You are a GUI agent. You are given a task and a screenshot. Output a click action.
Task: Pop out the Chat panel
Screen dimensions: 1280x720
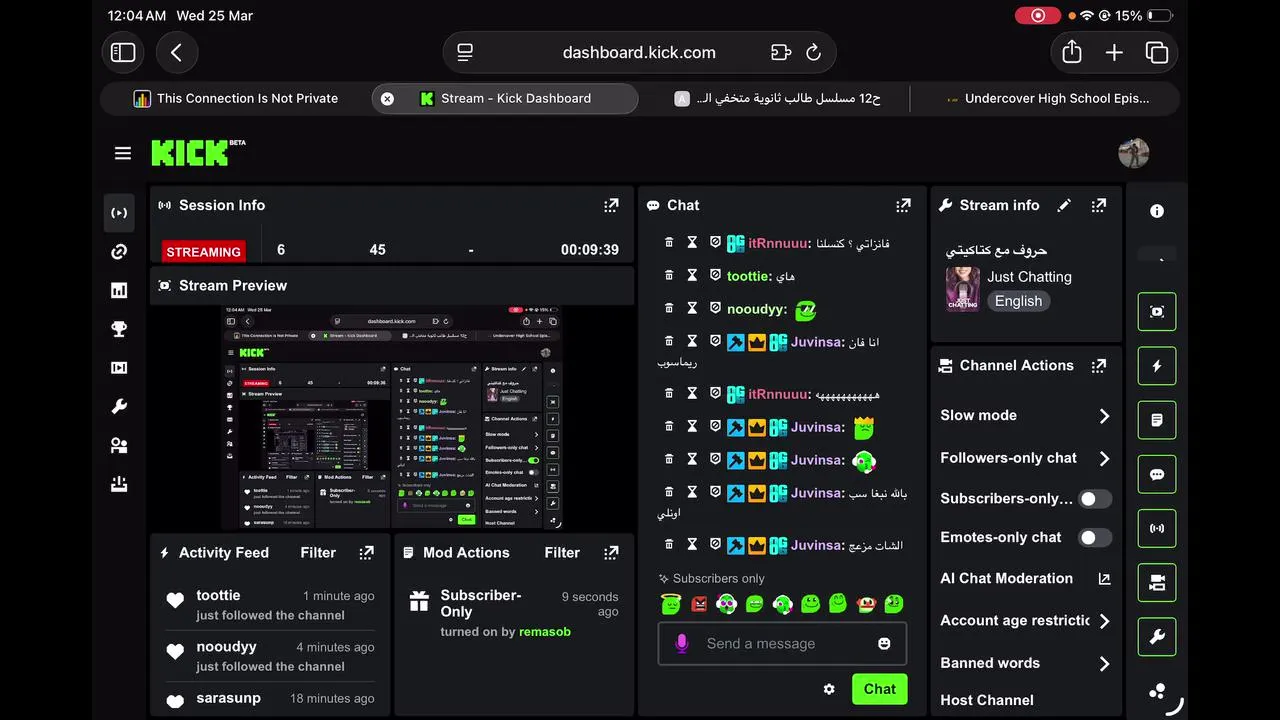coord(903,205)
